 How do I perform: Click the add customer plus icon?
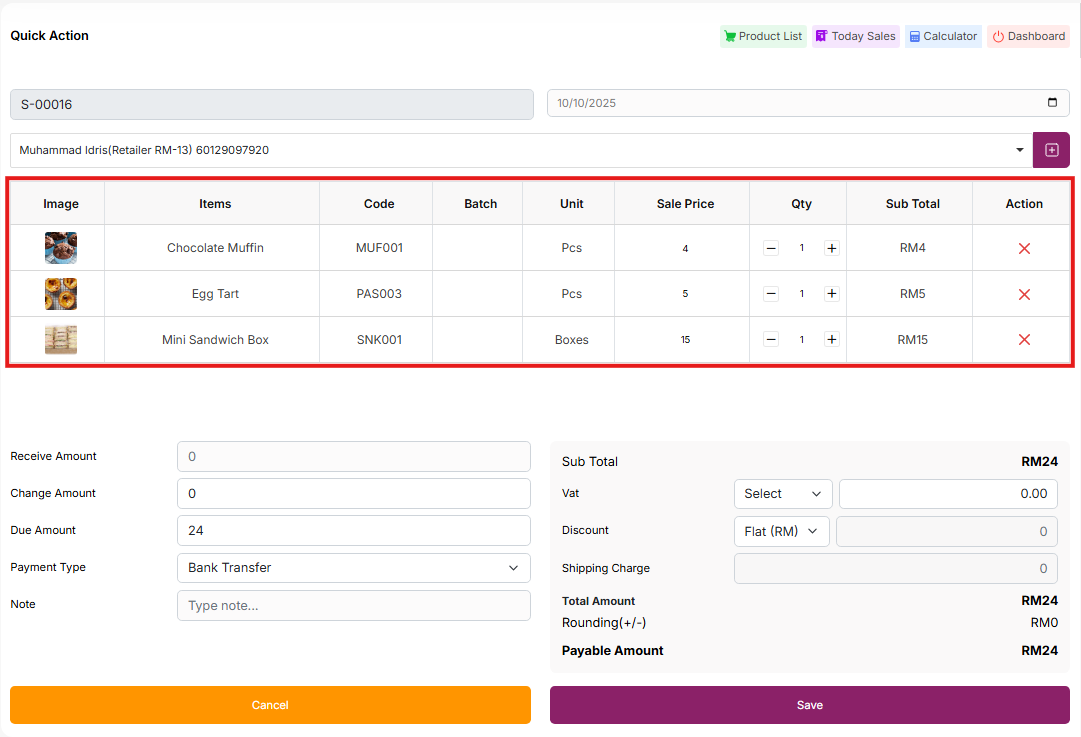point(1051,150)
